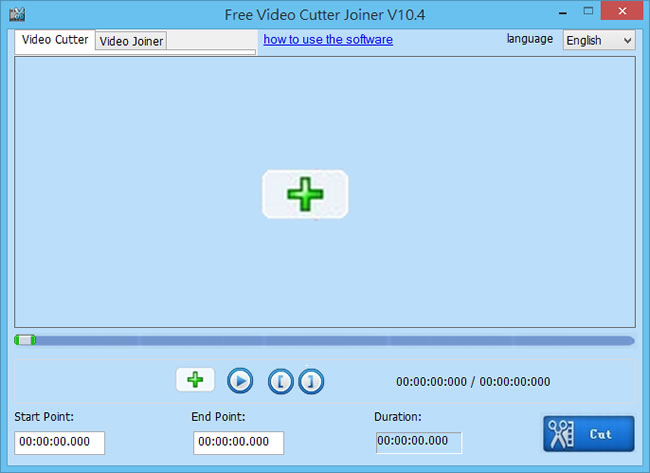Click the large green plus add-video icon

(x=305, y=194)
